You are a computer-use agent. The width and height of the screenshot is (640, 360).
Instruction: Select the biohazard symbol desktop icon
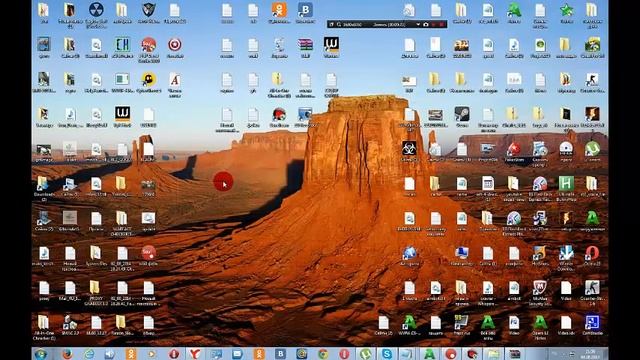[409, 149]
